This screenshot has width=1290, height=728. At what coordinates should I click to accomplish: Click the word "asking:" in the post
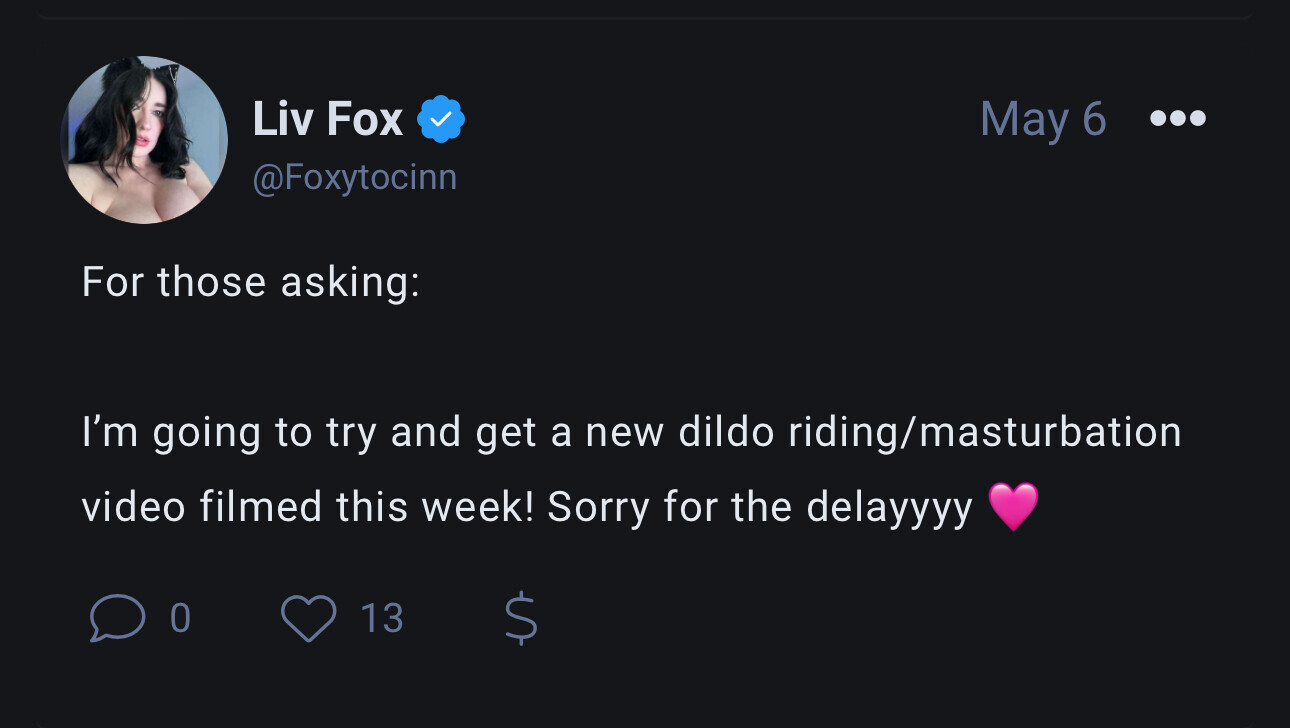350,282
